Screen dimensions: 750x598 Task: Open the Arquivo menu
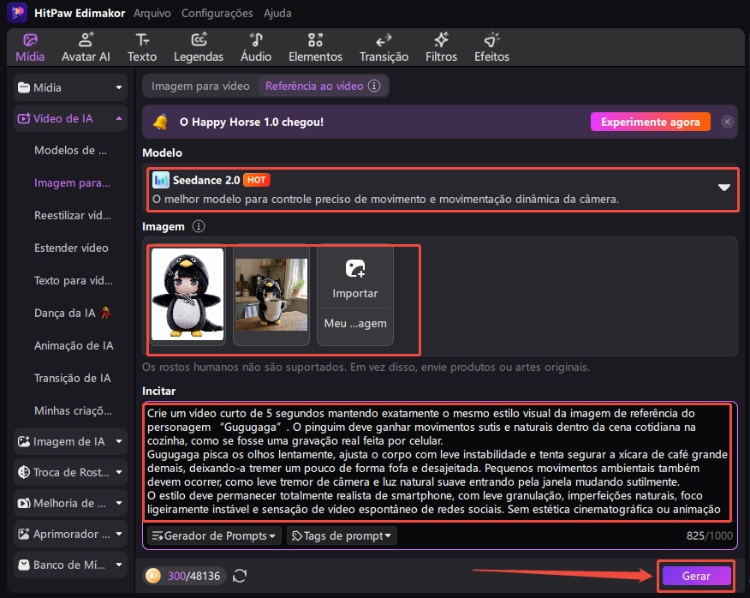[x=152, y=13]
